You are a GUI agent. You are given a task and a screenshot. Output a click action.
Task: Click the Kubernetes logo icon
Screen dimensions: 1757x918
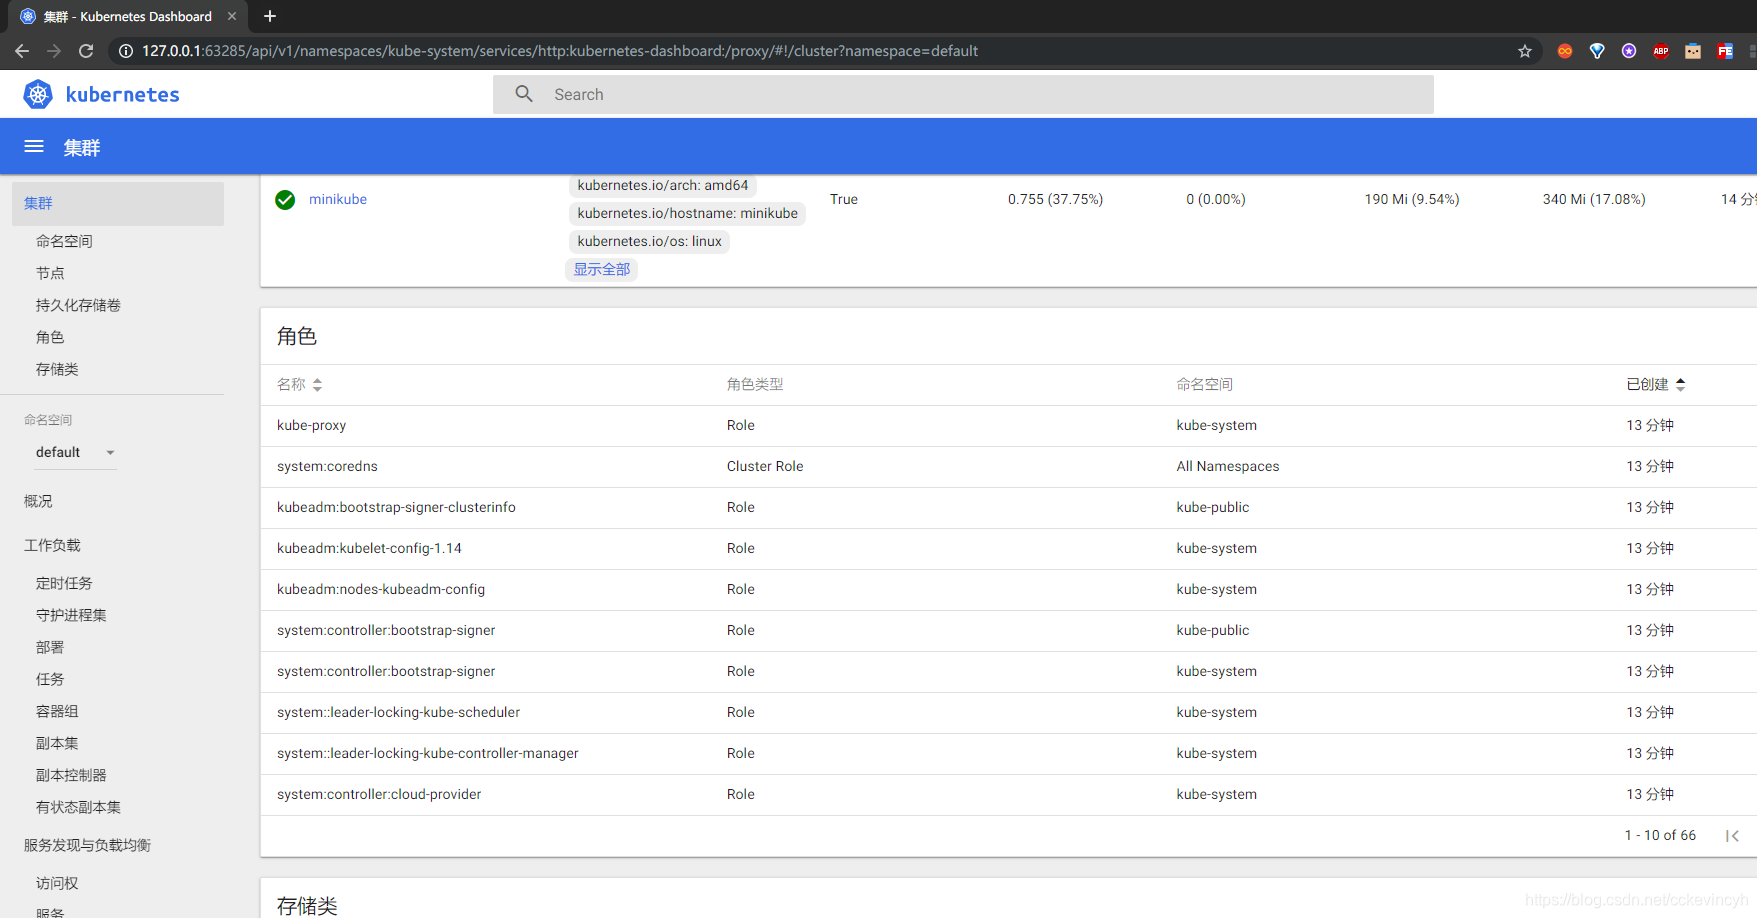click(x=38, y=94)
